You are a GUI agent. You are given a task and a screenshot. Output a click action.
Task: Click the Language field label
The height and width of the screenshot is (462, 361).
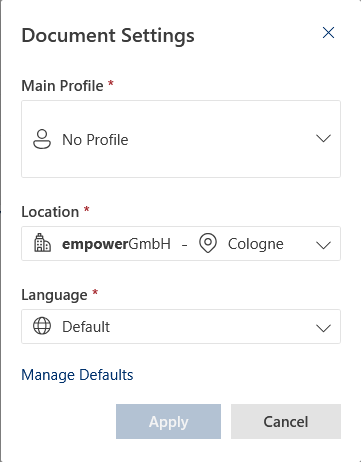coord(54,295)
